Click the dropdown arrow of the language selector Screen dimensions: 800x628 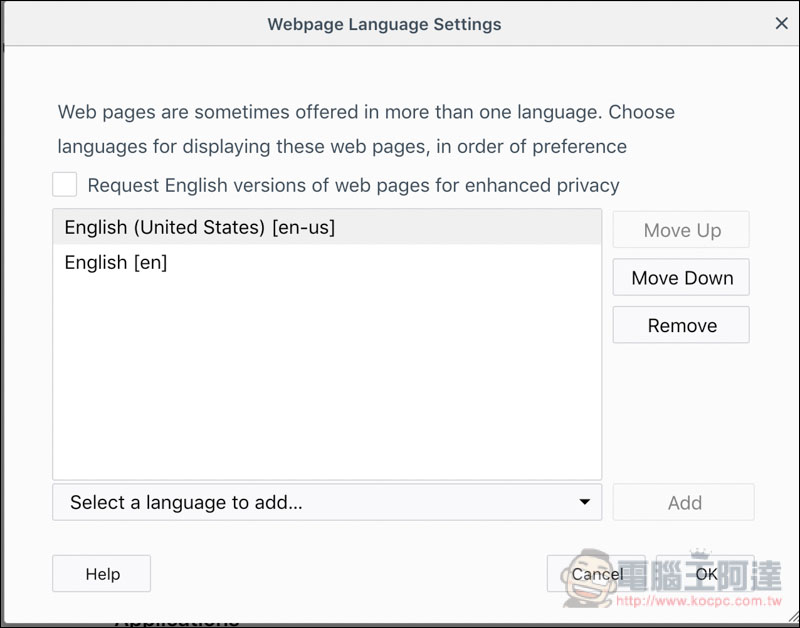point(585,503)
